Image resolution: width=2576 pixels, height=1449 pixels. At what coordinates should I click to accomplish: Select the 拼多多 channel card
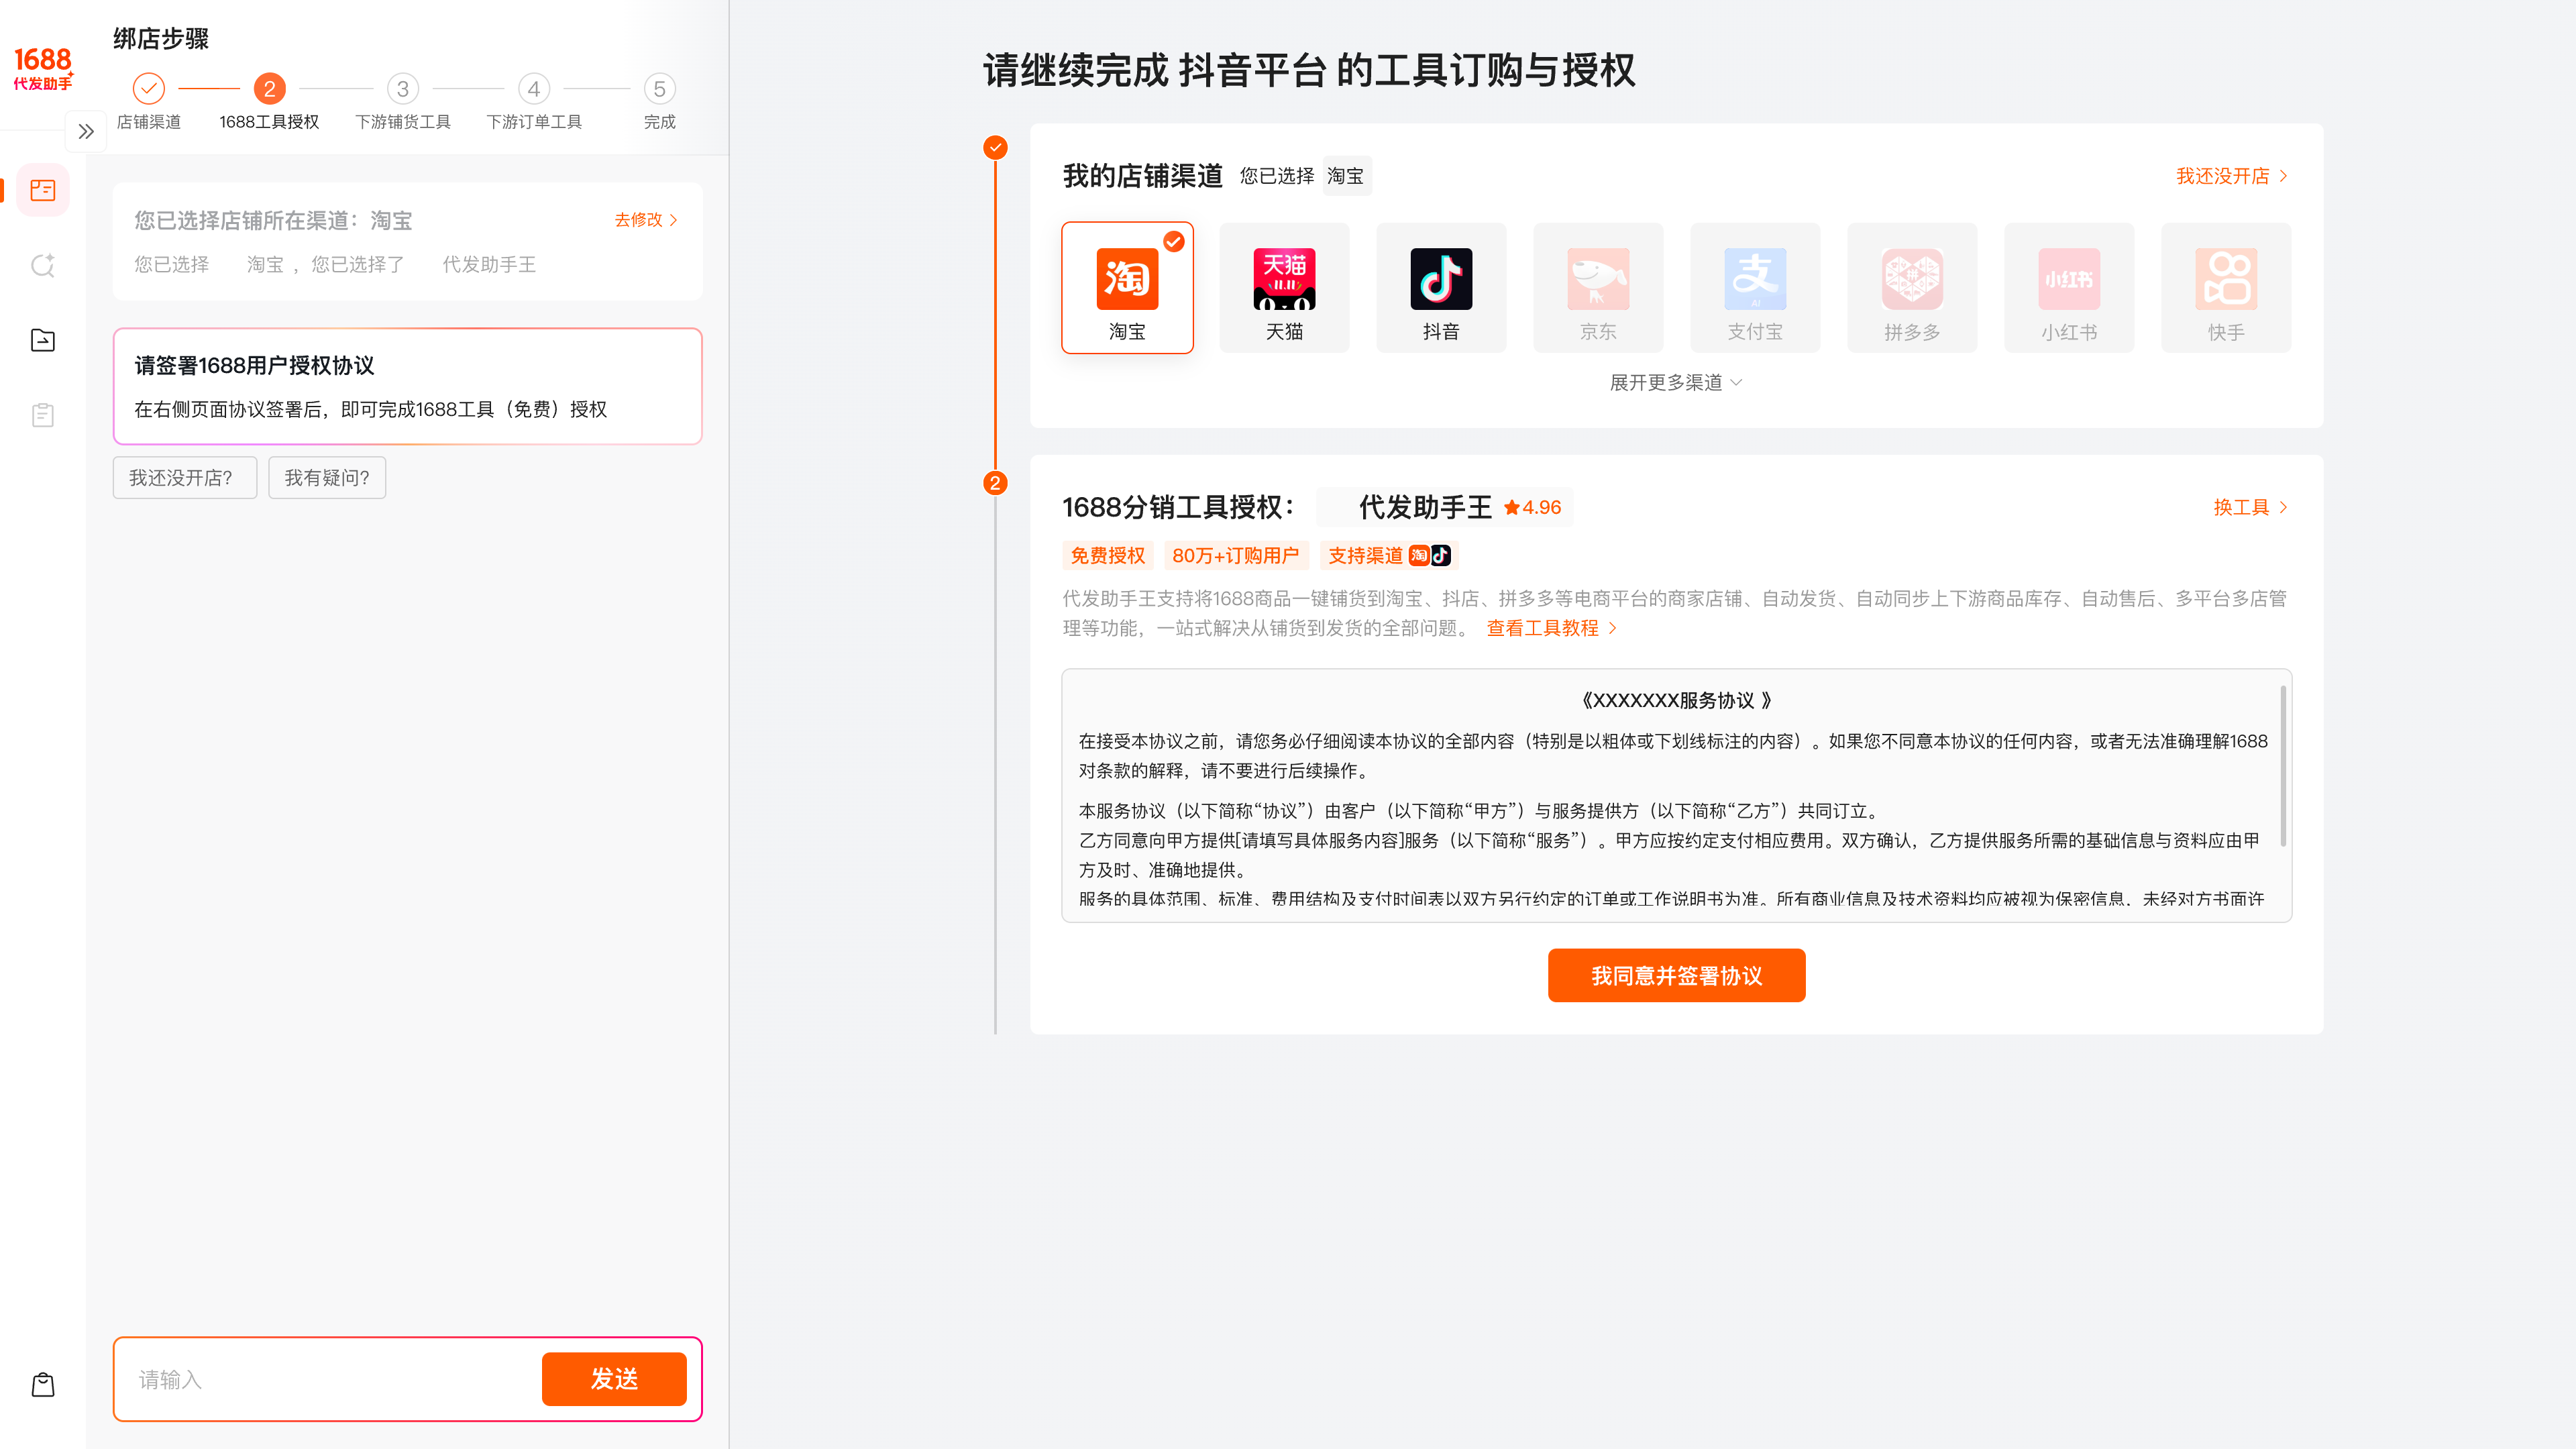pos(1912,288)
